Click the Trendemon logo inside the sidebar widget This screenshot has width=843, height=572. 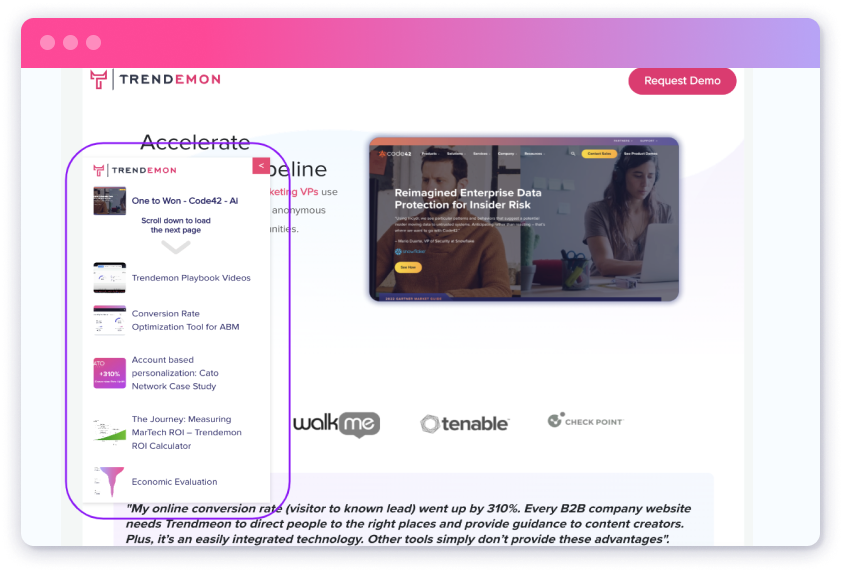[x=135, y=170]
